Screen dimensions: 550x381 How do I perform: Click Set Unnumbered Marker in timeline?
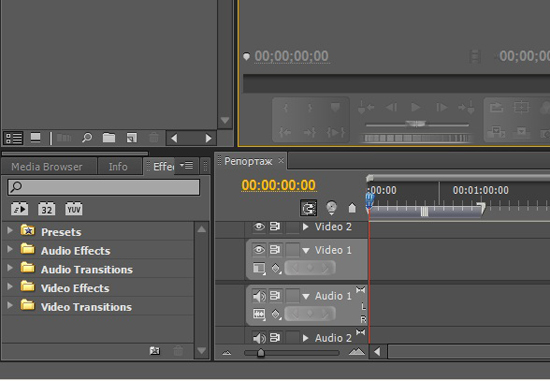(352, 208)
